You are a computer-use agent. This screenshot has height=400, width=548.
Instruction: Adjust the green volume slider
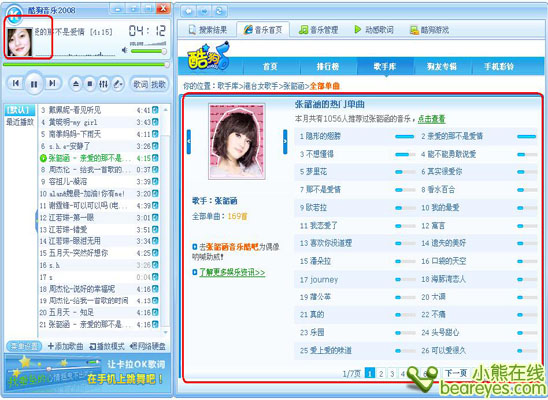[149, 51]
